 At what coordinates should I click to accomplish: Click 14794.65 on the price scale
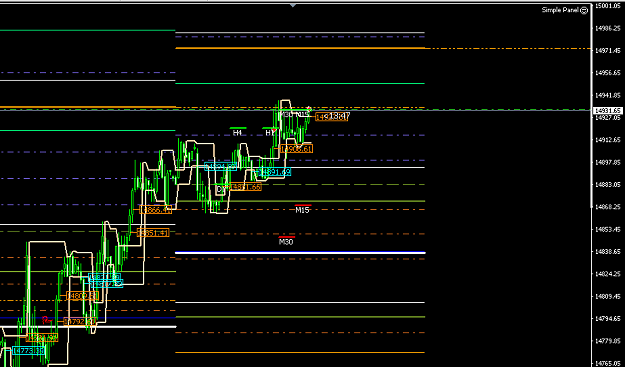[x=609, y=319]
